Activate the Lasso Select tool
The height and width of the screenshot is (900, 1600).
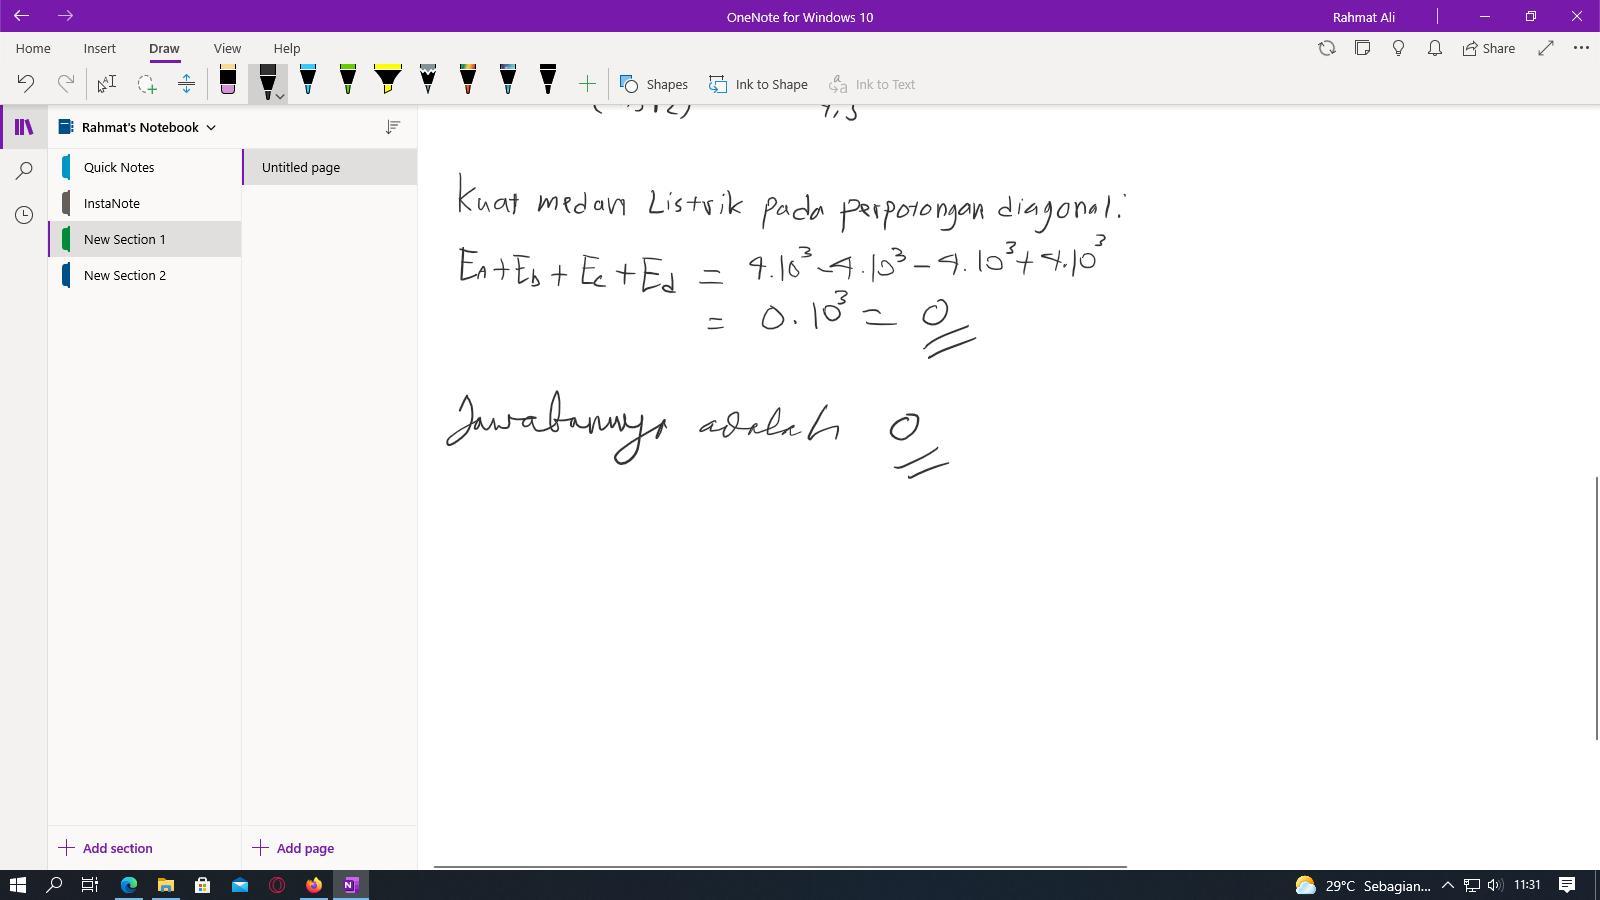[x=147, y=84]
